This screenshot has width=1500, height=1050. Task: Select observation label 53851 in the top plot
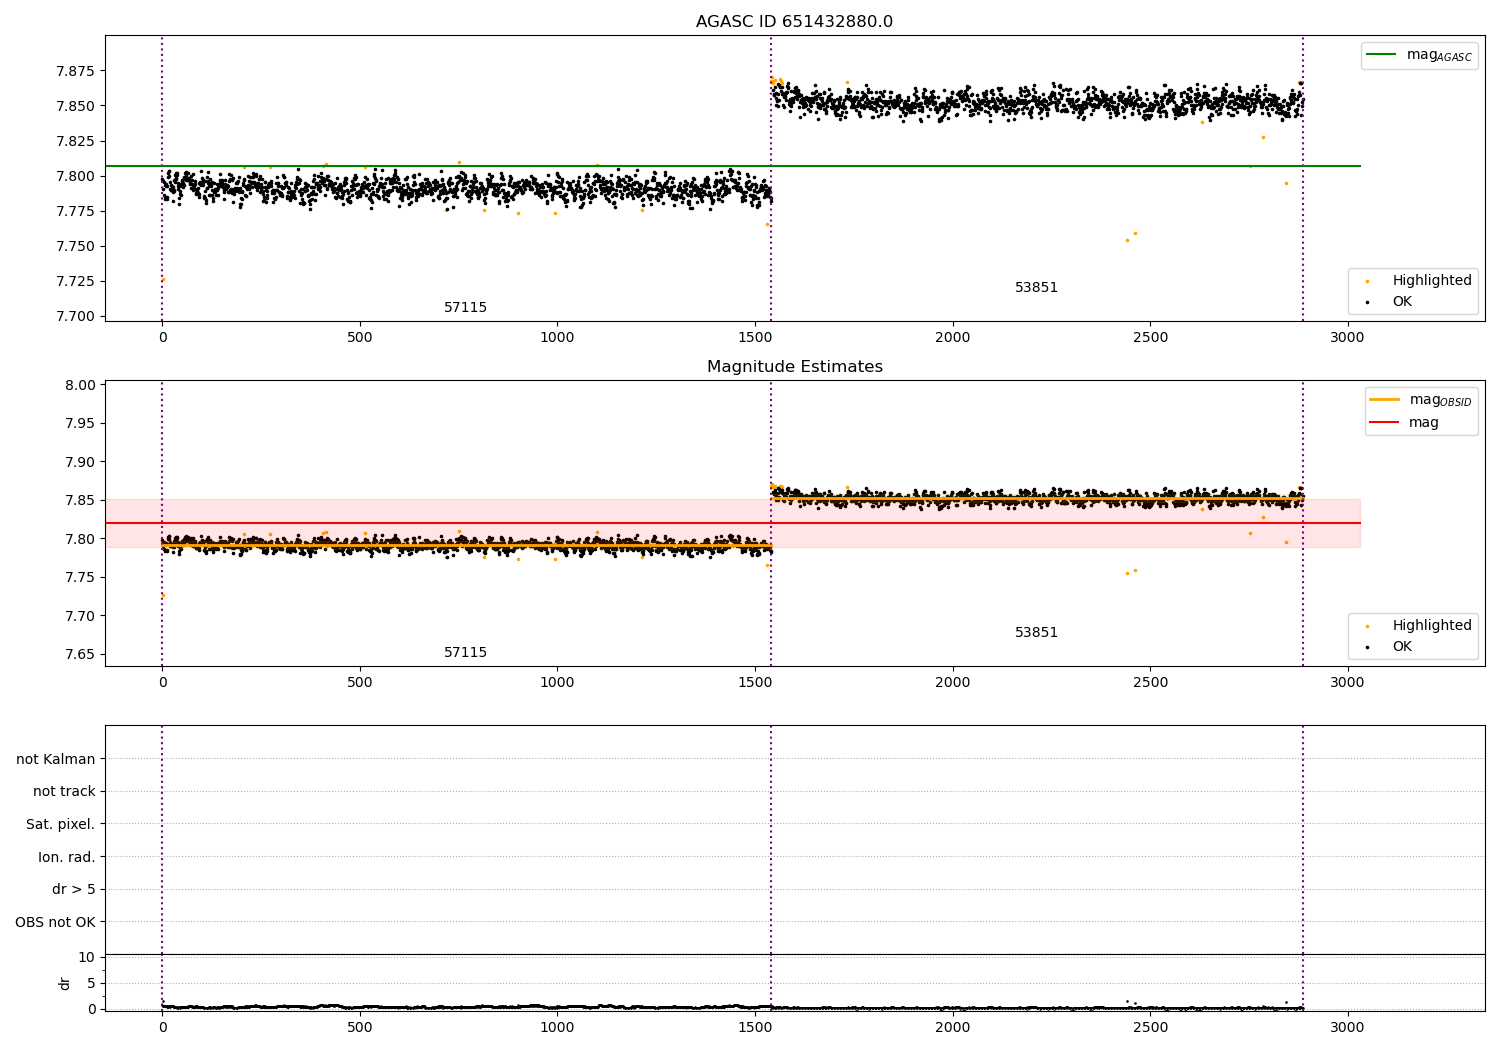[1036, 287]
